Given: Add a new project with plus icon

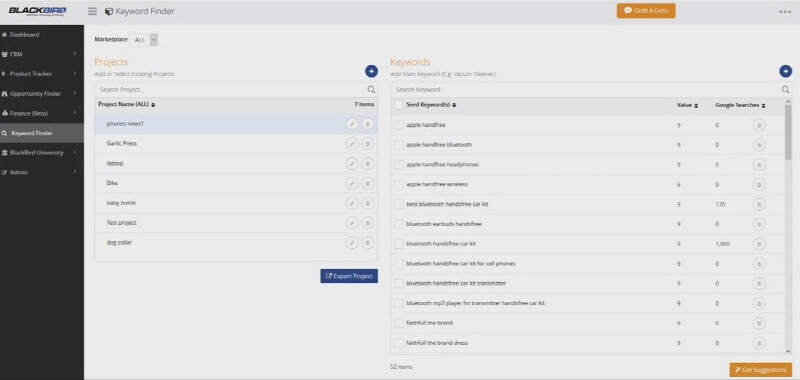Looking at the screenshot, I should point(371,71).
